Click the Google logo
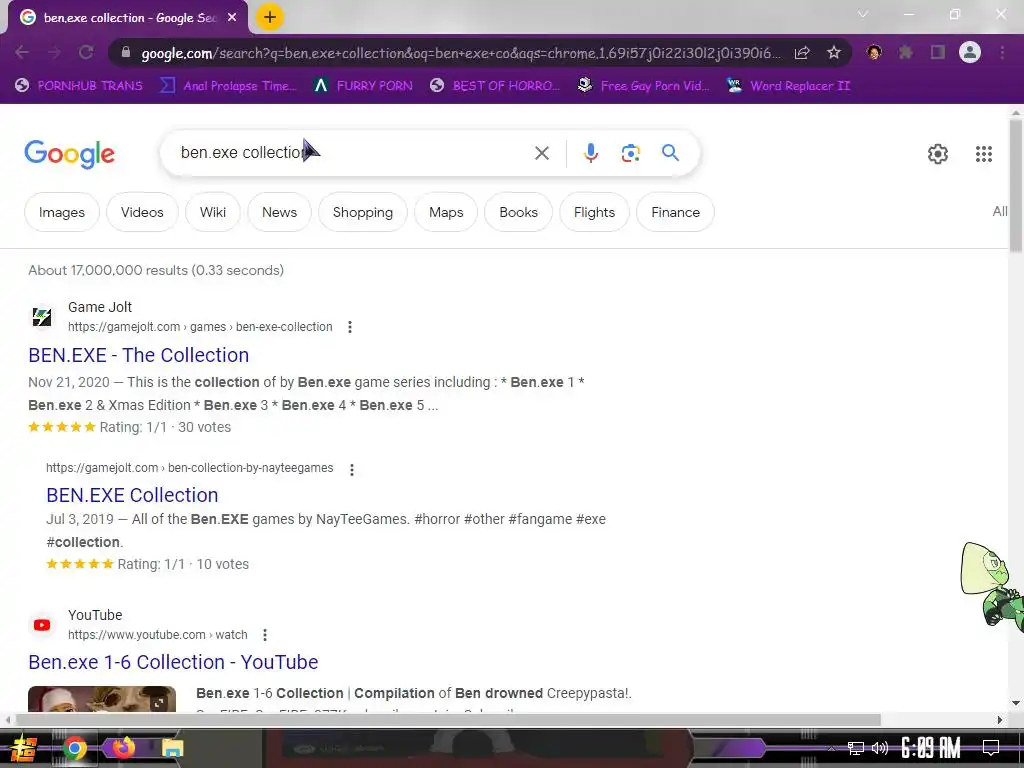 pyautogui.click(x=70, y=154)
